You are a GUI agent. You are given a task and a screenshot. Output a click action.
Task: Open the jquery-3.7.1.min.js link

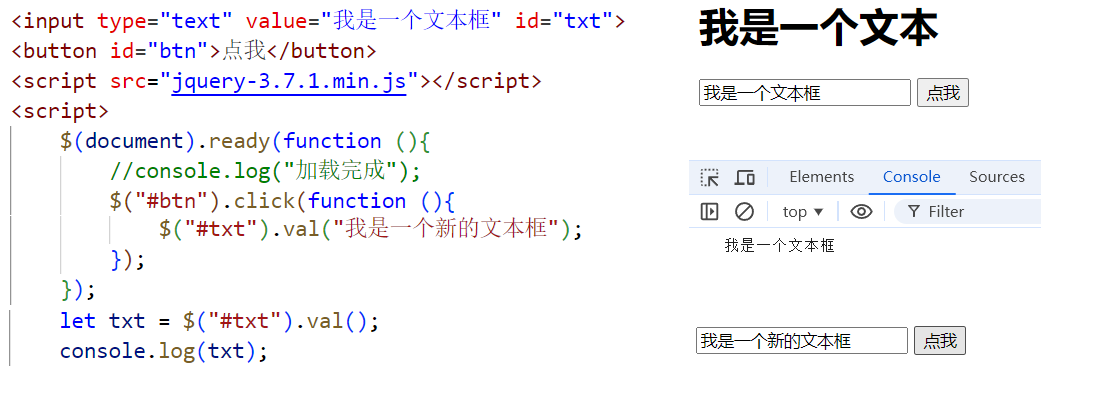(289, 81)
